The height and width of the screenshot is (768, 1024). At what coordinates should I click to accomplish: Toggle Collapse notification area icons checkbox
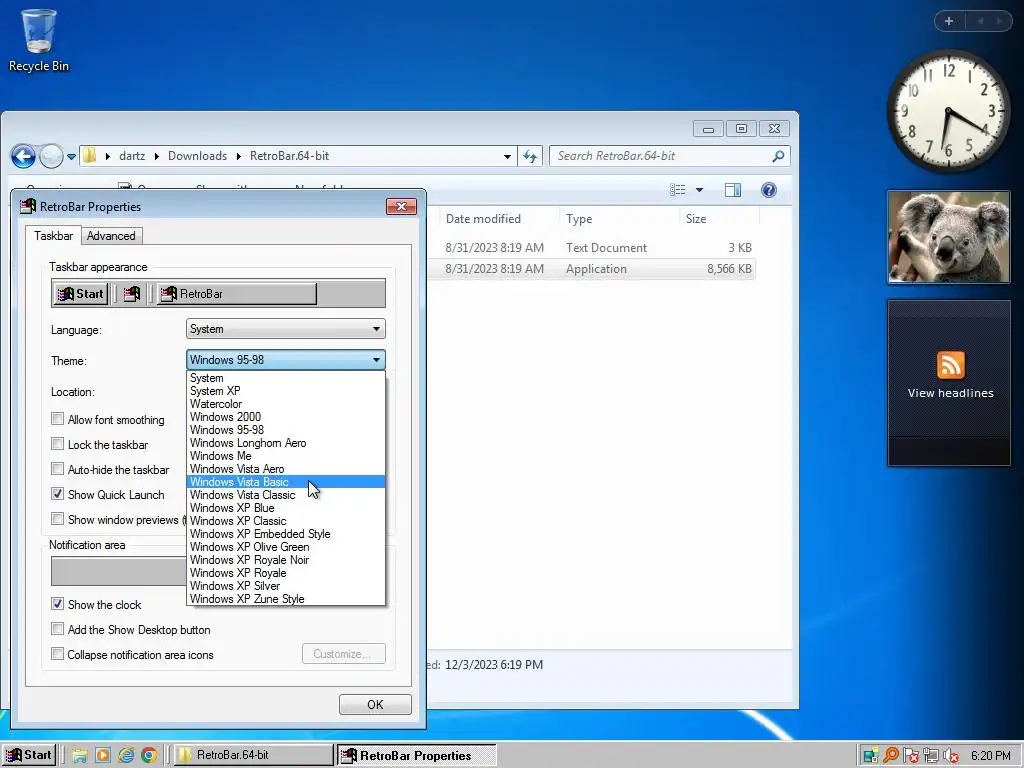coord(57,654)
